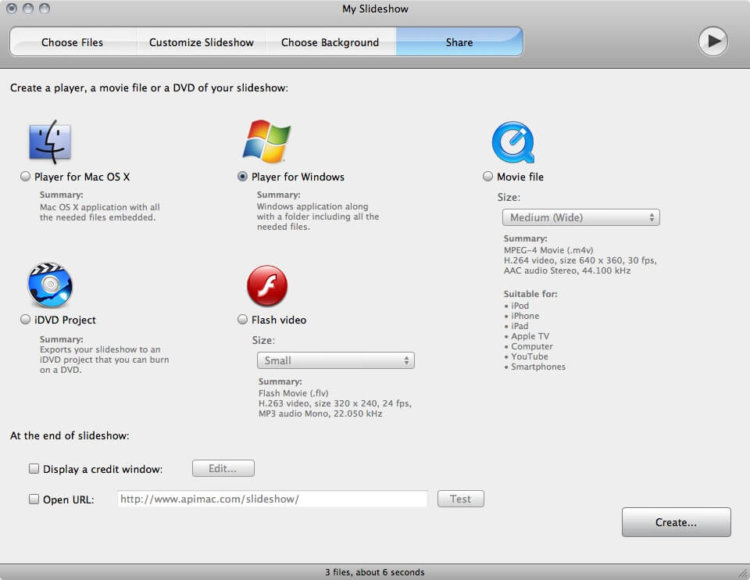Screen dimensions: 750x580
Task: Switch to the Customize Slideshow tab
Action: [x=201, y=42]
